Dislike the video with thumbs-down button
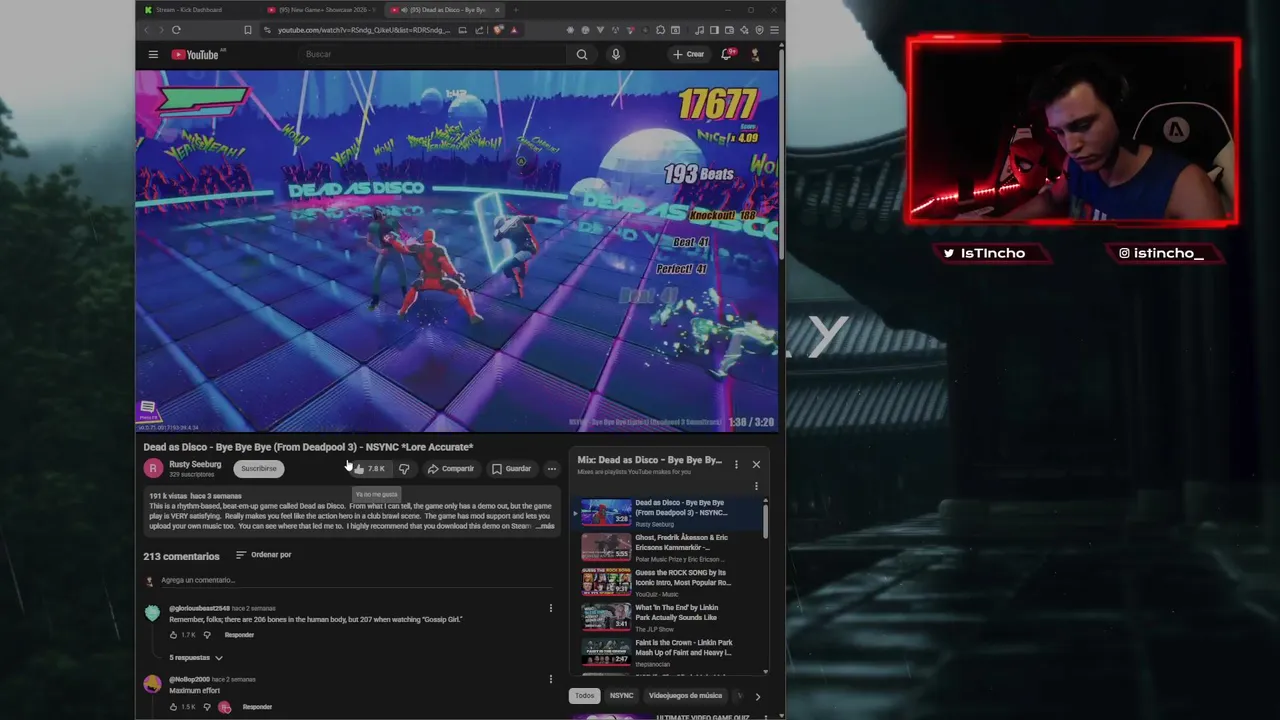1280x720 pixels. tap(404, 468)
